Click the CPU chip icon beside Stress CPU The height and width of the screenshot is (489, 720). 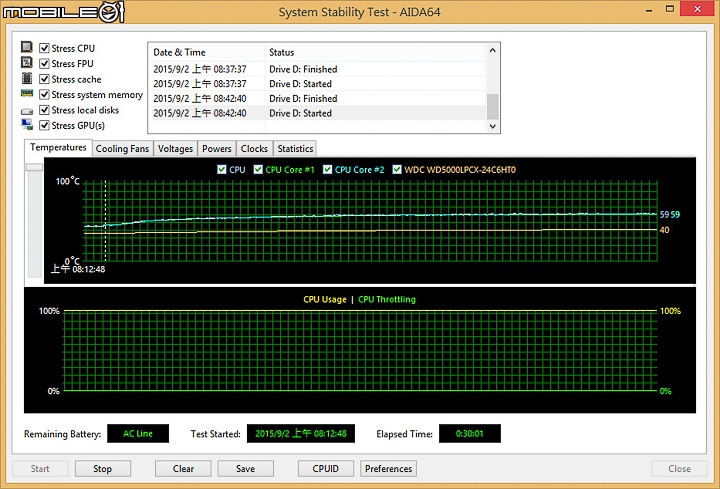[27, 47]
